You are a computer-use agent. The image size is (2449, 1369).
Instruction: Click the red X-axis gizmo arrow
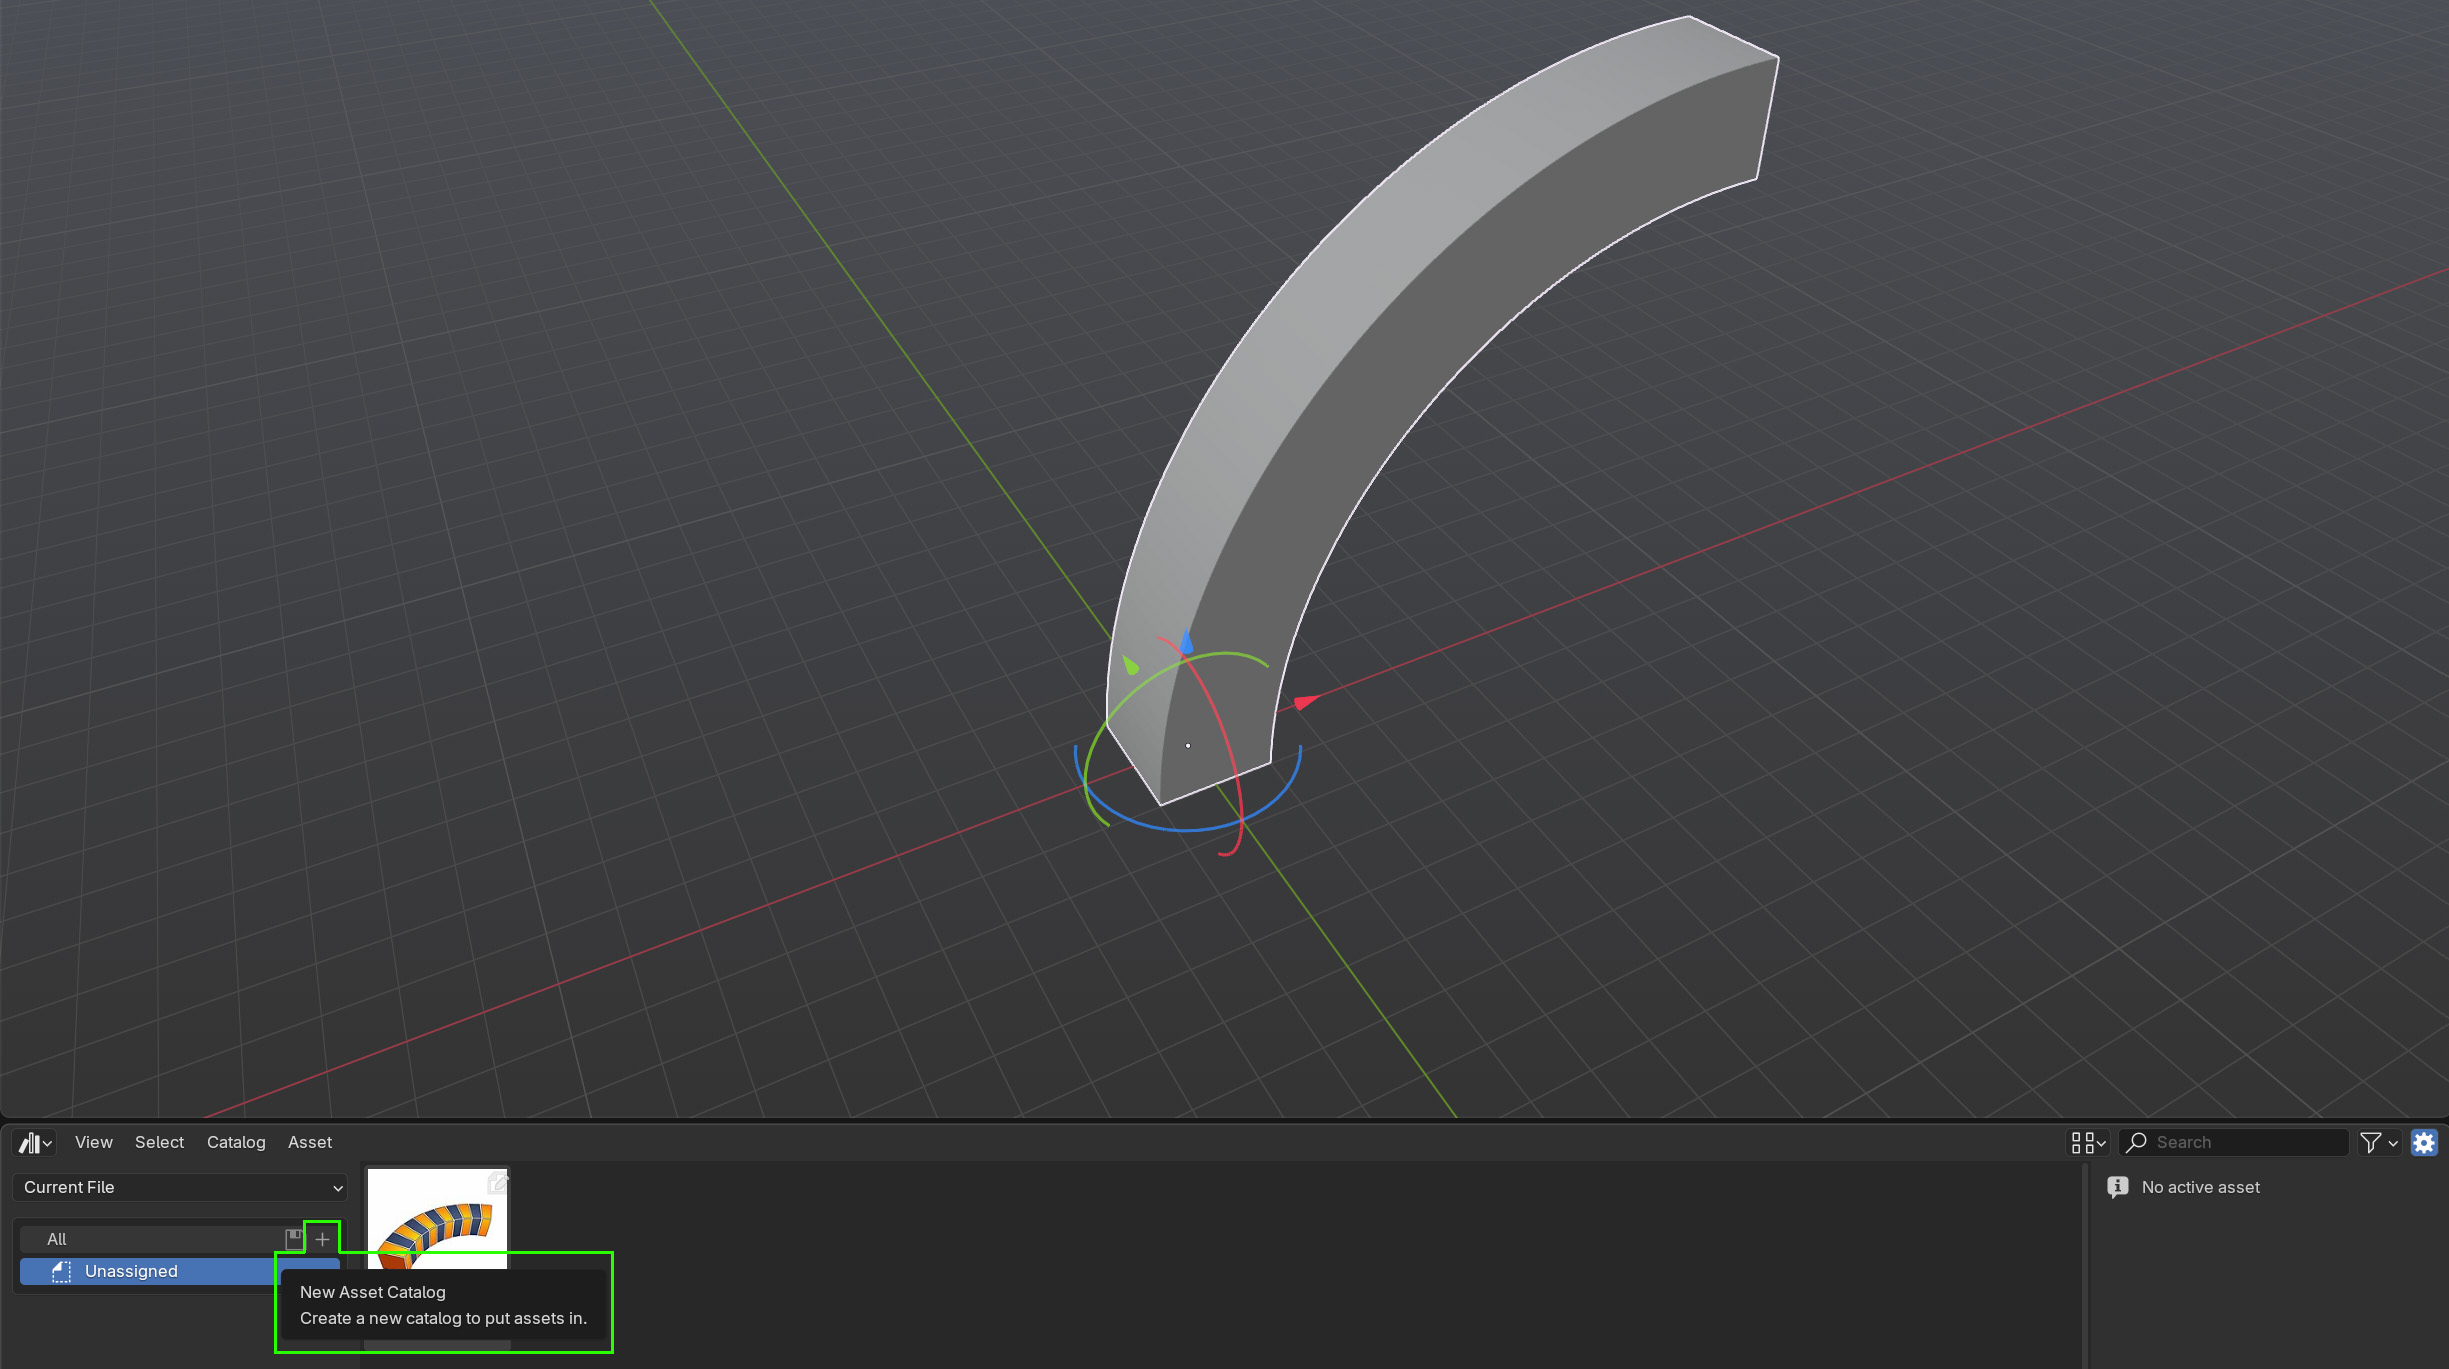click(x=1305, y=702)
